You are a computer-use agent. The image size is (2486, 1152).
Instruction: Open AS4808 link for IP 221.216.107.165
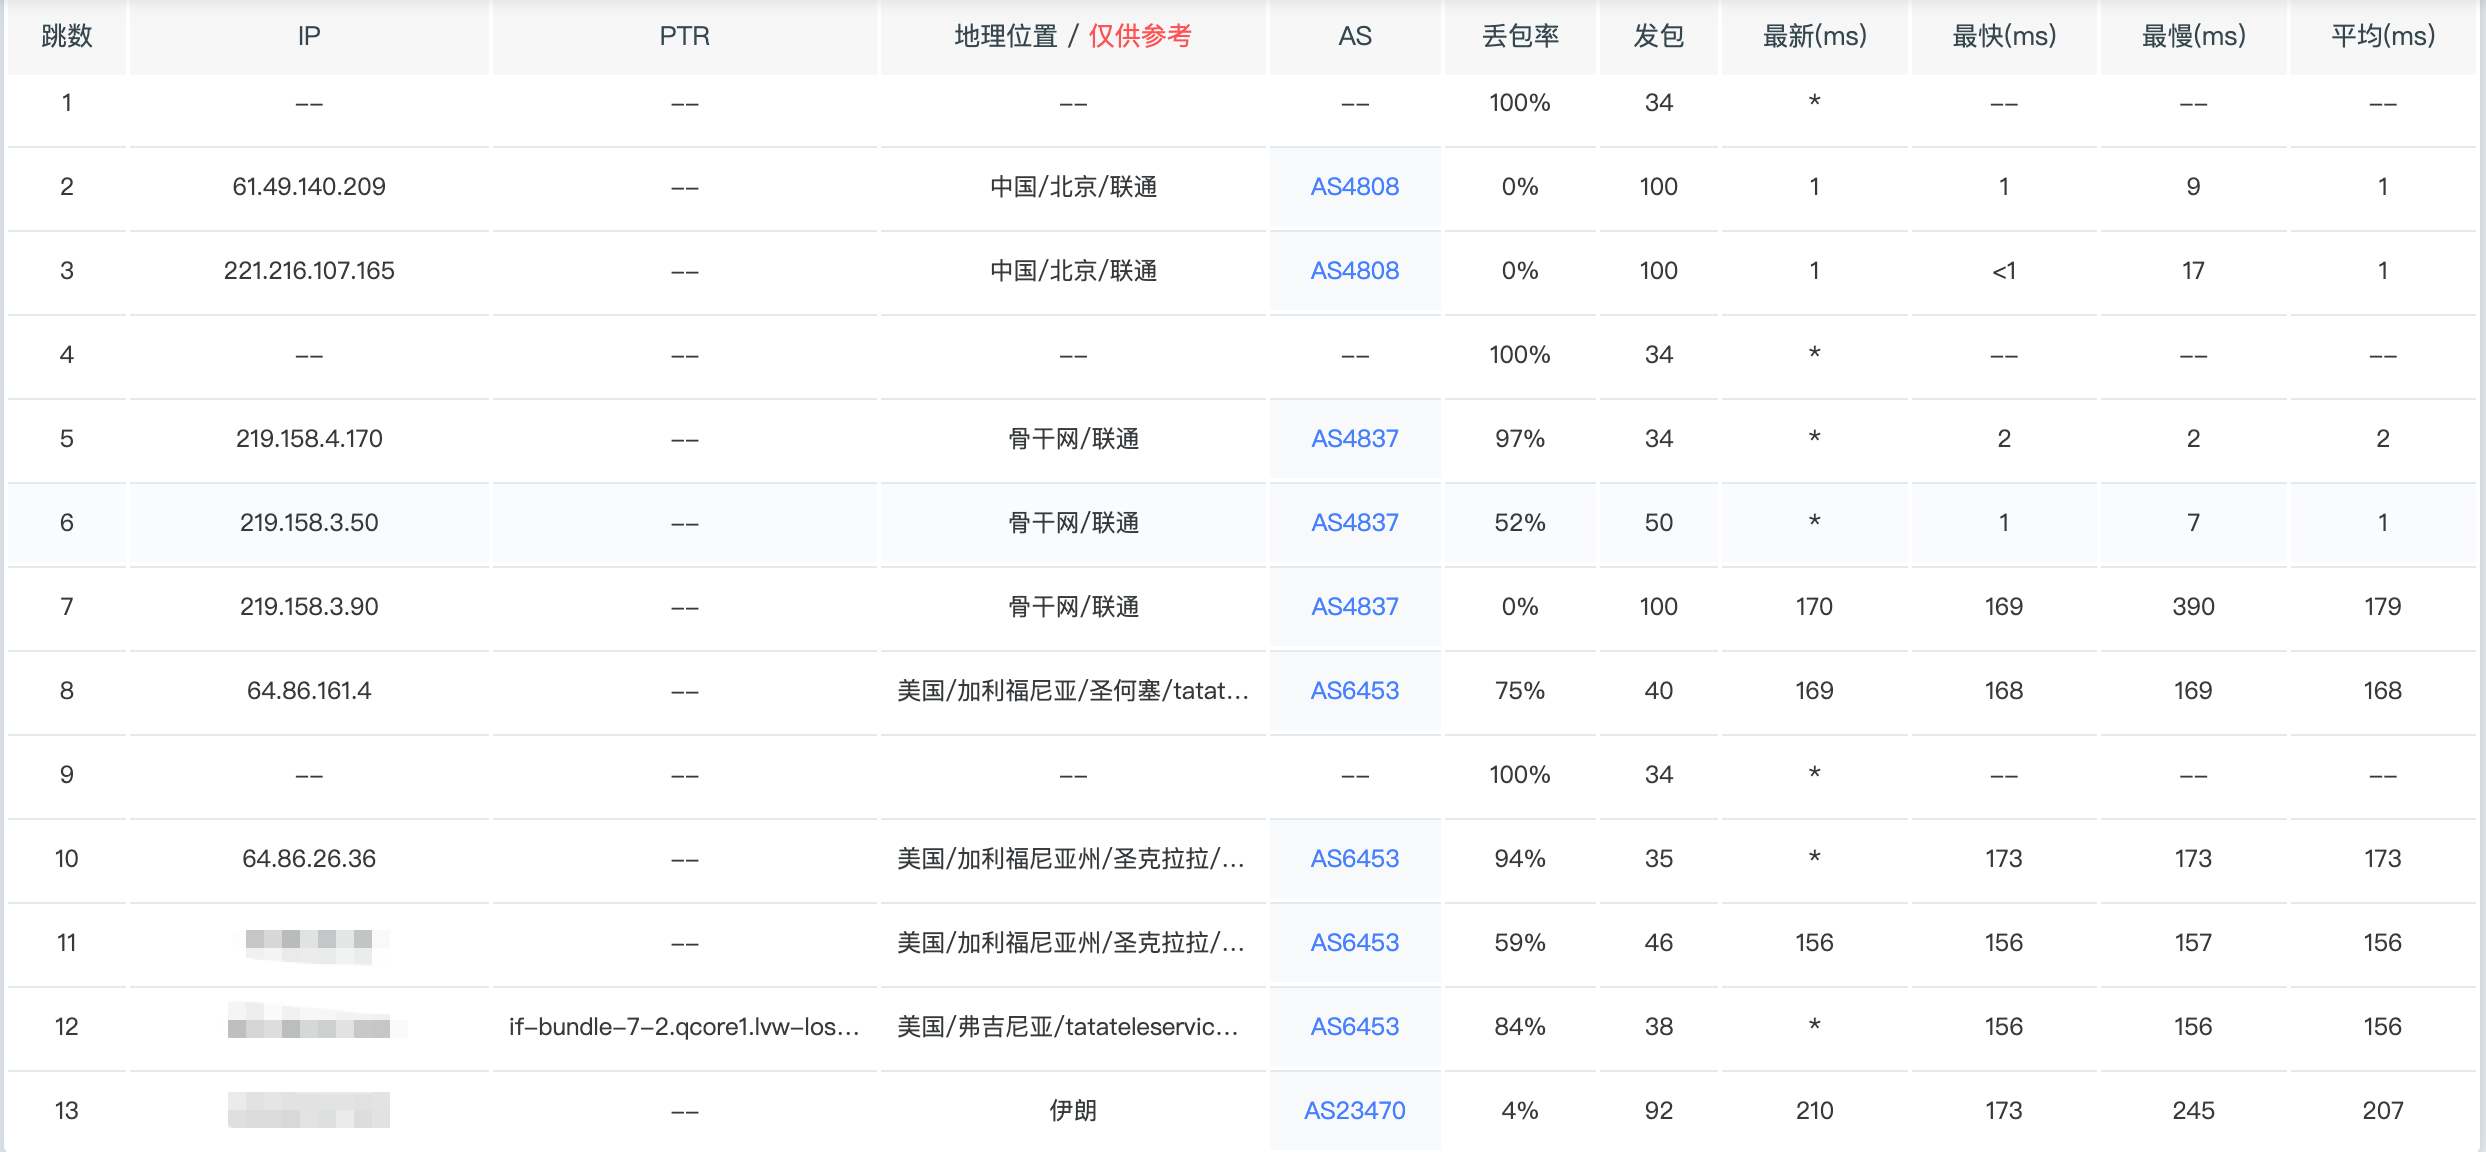click(x=1354, y=271)
